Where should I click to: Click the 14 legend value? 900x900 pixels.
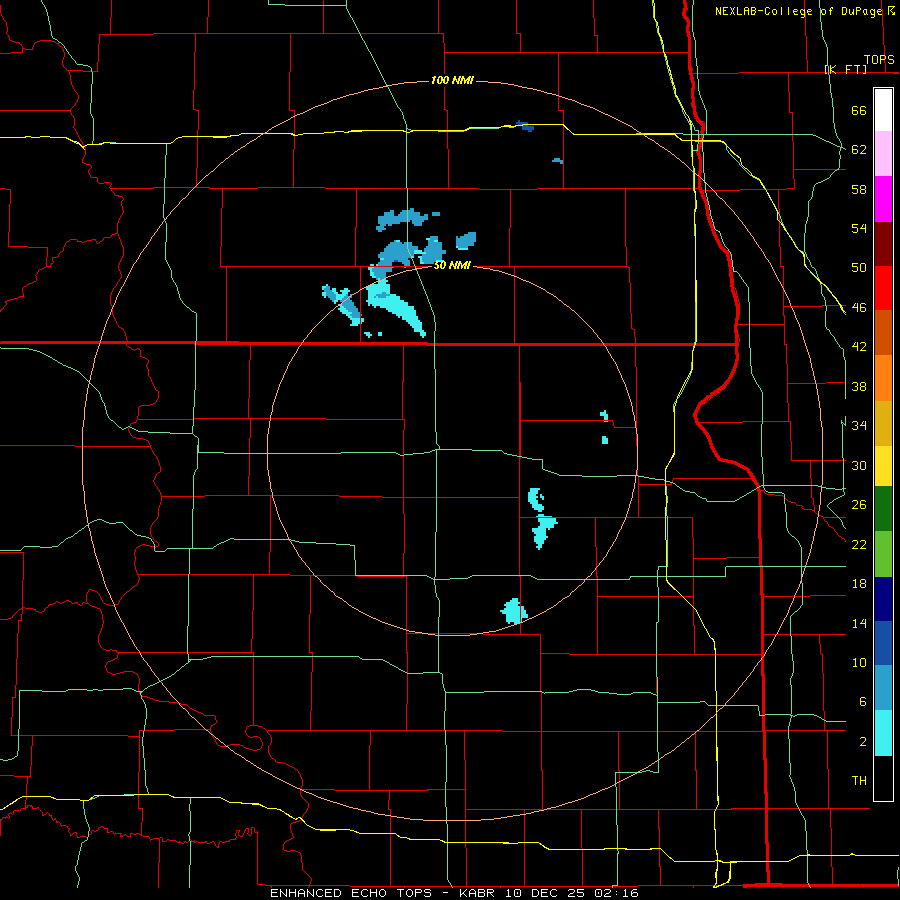[859, 623]
